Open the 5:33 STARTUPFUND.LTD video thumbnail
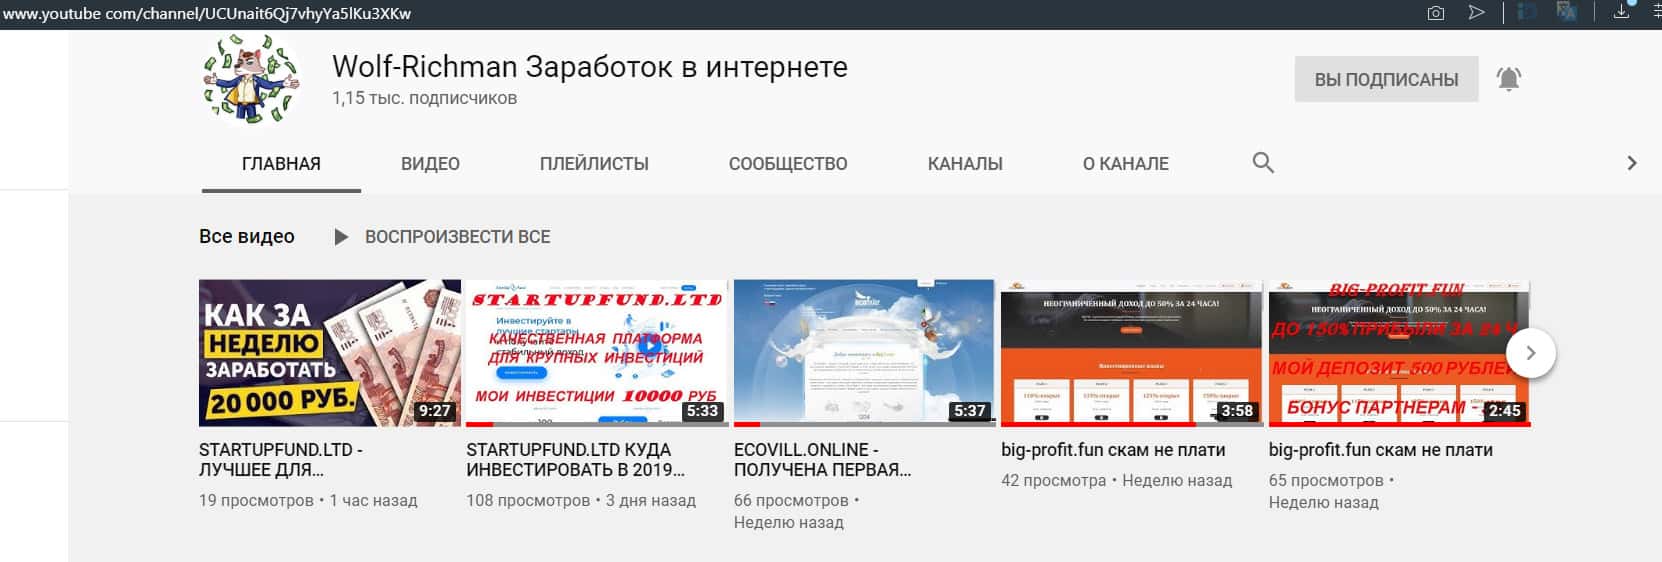1662x562 pixels. click(x=597, y=353)
